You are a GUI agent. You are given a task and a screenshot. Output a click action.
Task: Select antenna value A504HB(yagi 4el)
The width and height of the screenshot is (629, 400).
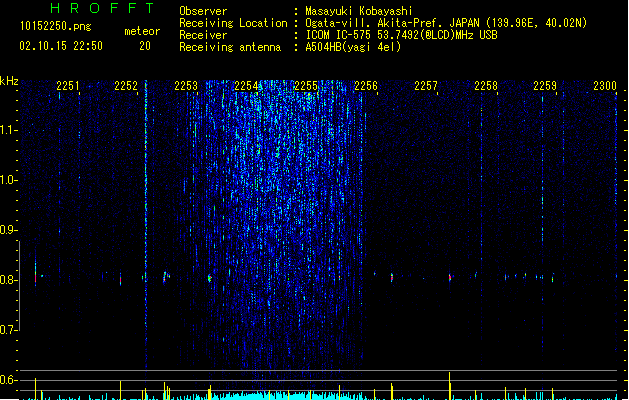[353, 47]
